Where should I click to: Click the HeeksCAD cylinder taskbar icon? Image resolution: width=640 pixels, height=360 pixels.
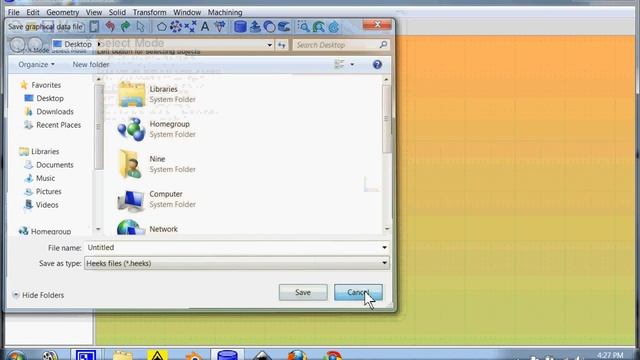(x=227, y=355)
